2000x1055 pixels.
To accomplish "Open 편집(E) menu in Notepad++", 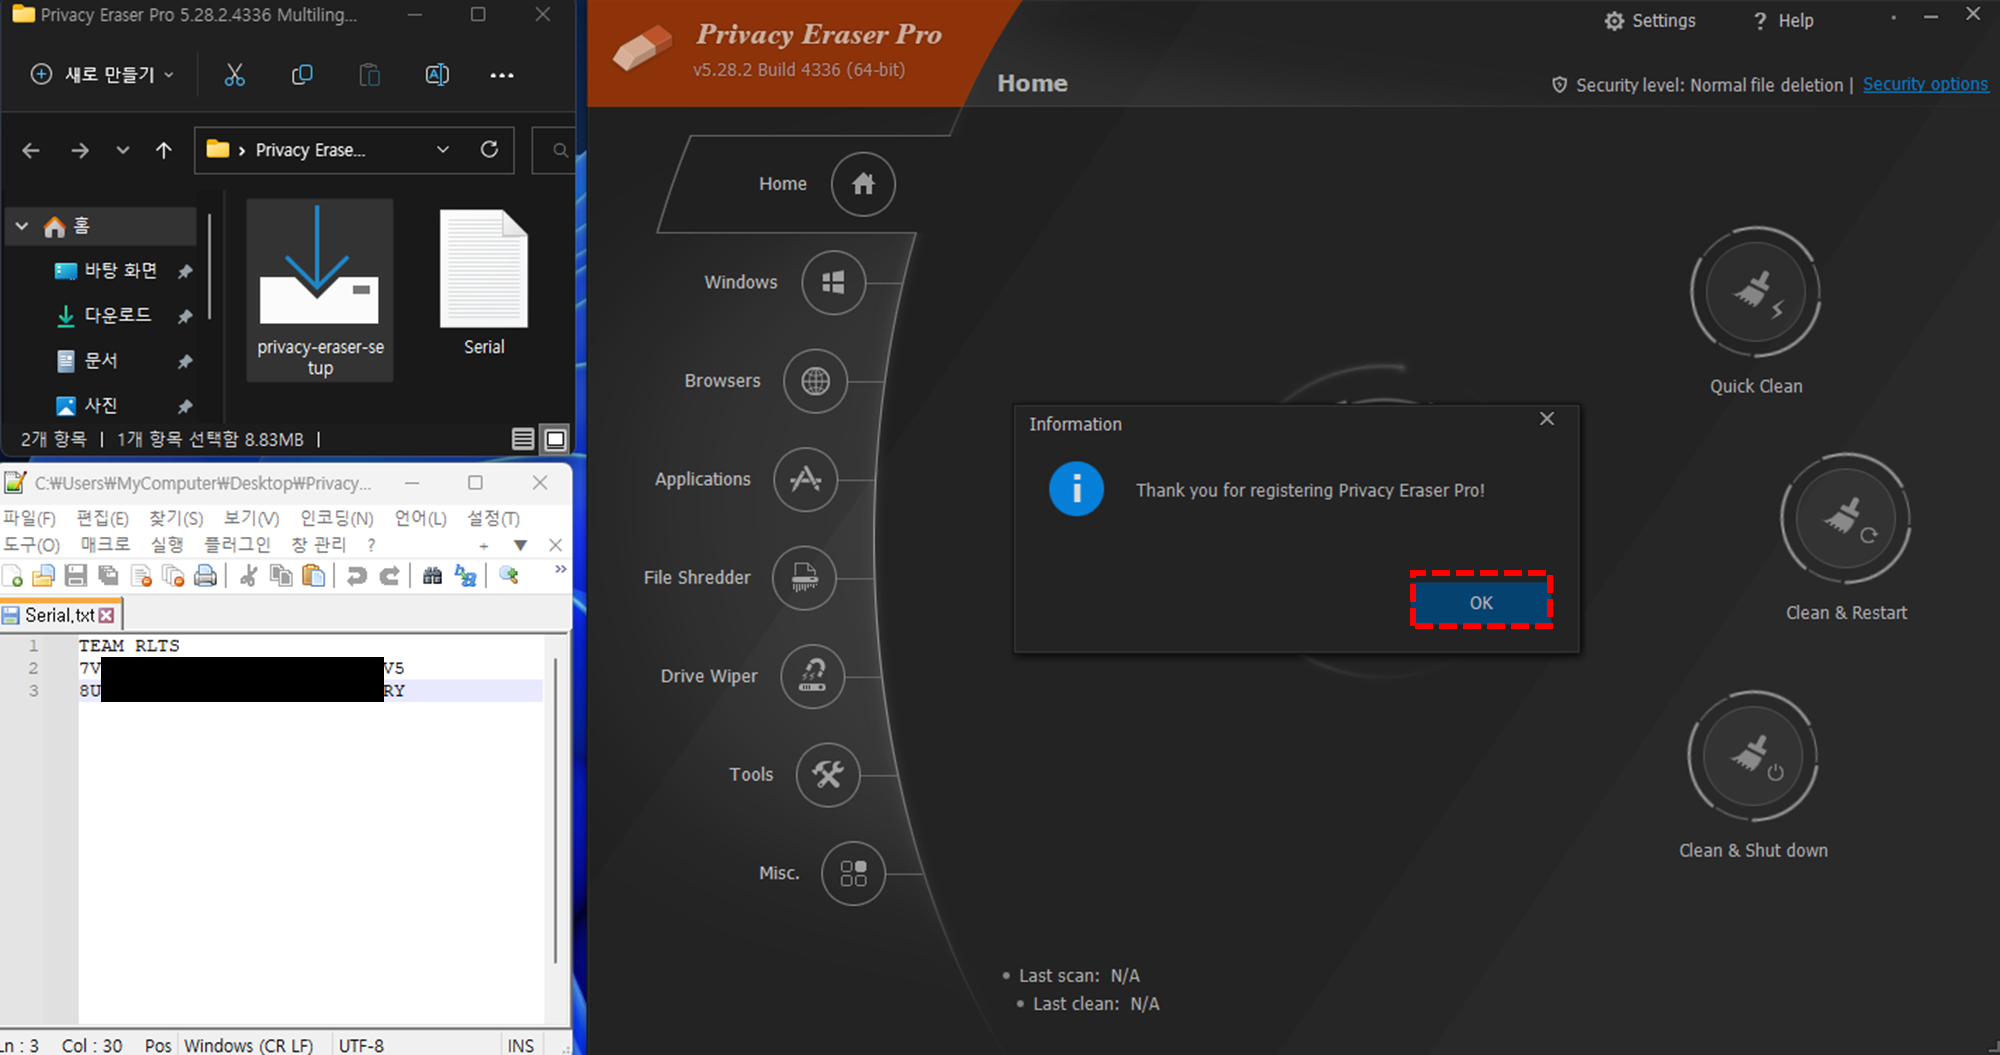I will pyautogui.click(x=102, y=518).
